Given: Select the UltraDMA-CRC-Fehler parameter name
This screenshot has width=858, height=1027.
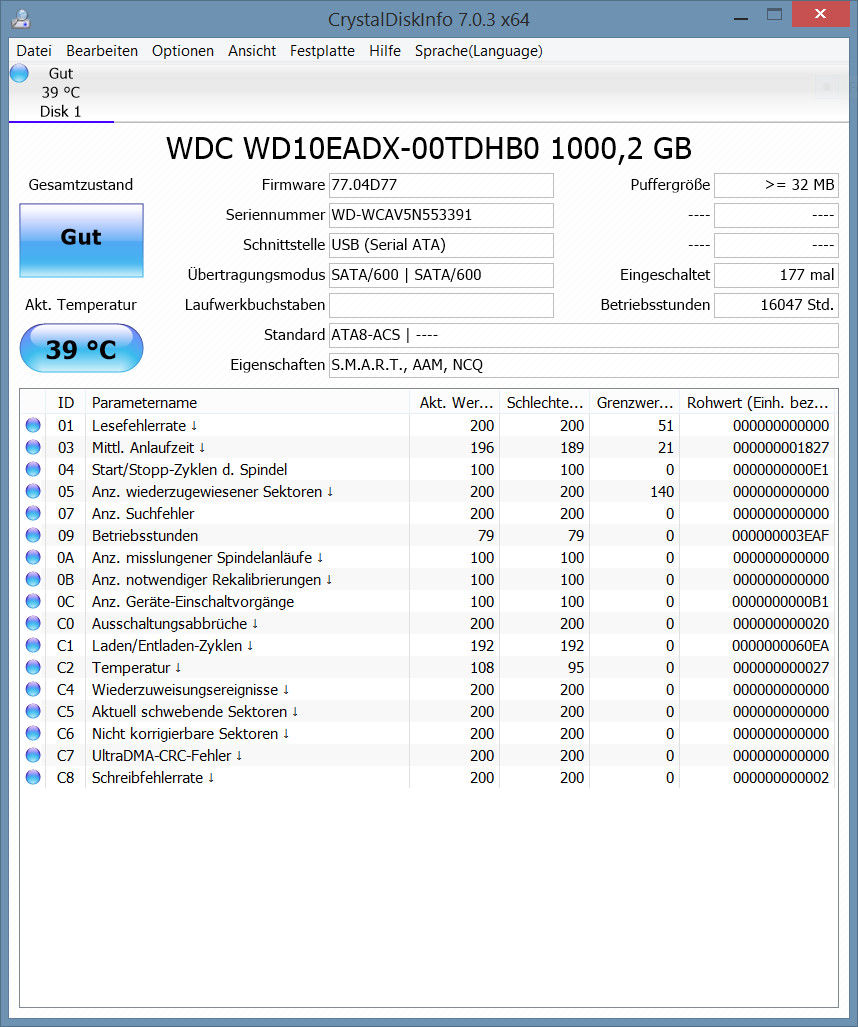Looking at the screenshot, I should tap(167, 756).
